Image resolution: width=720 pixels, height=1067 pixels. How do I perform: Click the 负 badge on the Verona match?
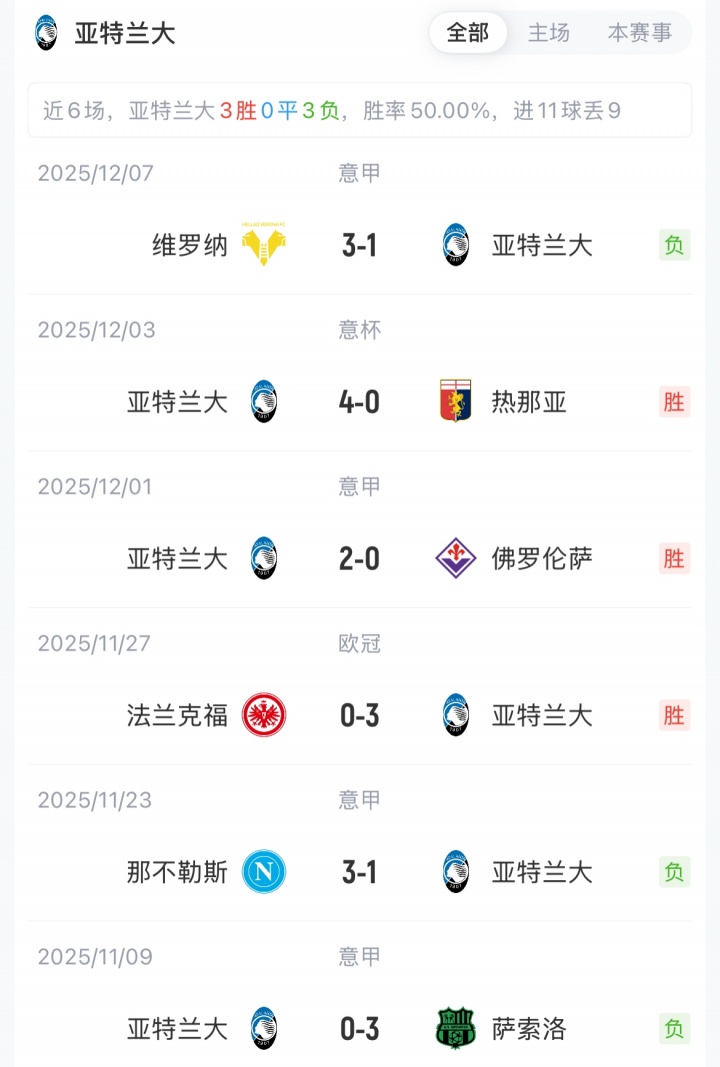tap(674, 245)
